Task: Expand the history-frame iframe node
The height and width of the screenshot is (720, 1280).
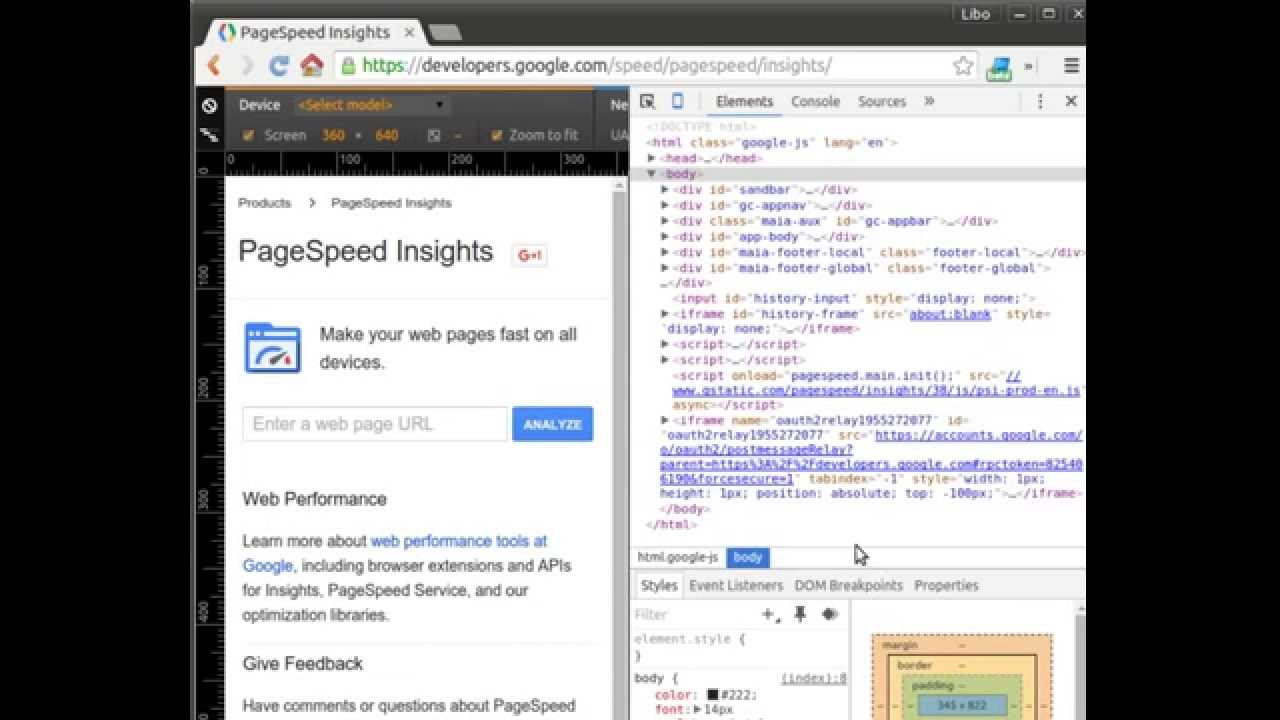Action: 666,314
